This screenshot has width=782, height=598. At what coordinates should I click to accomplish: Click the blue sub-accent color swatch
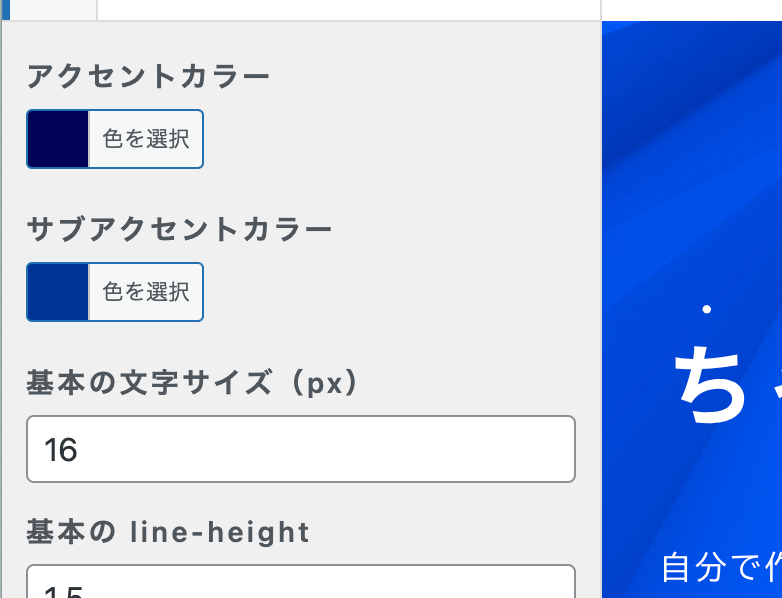[x=58, y=292]
